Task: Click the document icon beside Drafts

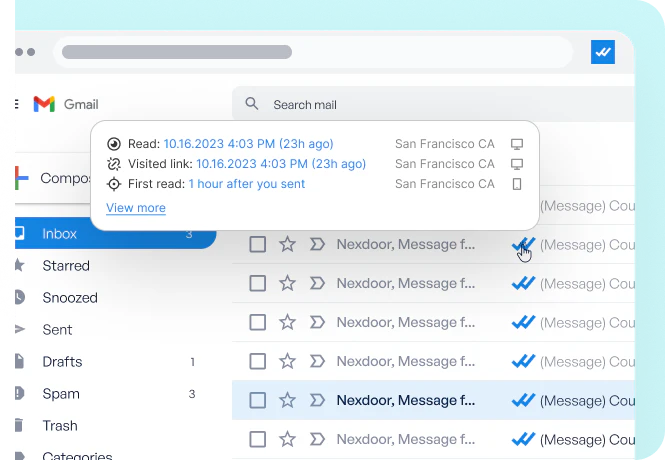Action: pyautogui.click(x=19, y=361)
